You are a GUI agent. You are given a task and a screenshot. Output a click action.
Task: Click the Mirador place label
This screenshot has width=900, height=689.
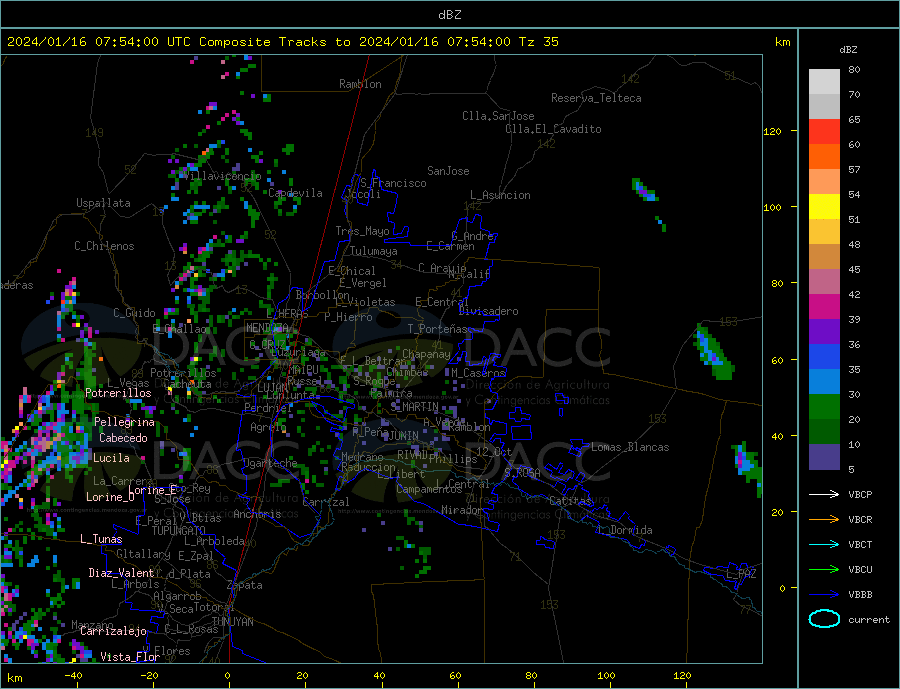coord(462,510)
